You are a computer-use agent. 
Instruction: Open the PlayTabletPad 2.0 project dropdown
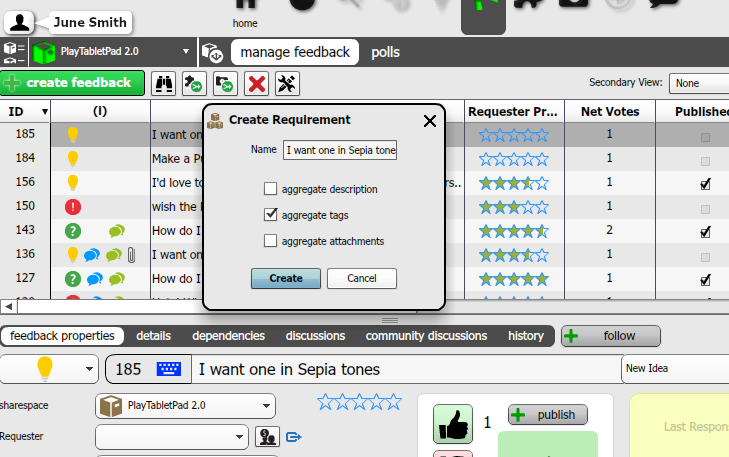click(x=112, y=52)
